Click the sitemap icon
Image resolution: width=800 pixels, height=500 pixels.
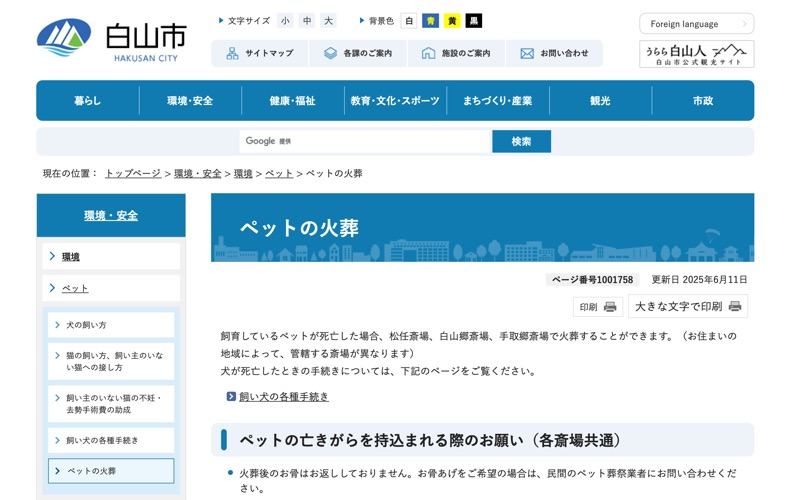pyautogui.click(x=232, y=54)
